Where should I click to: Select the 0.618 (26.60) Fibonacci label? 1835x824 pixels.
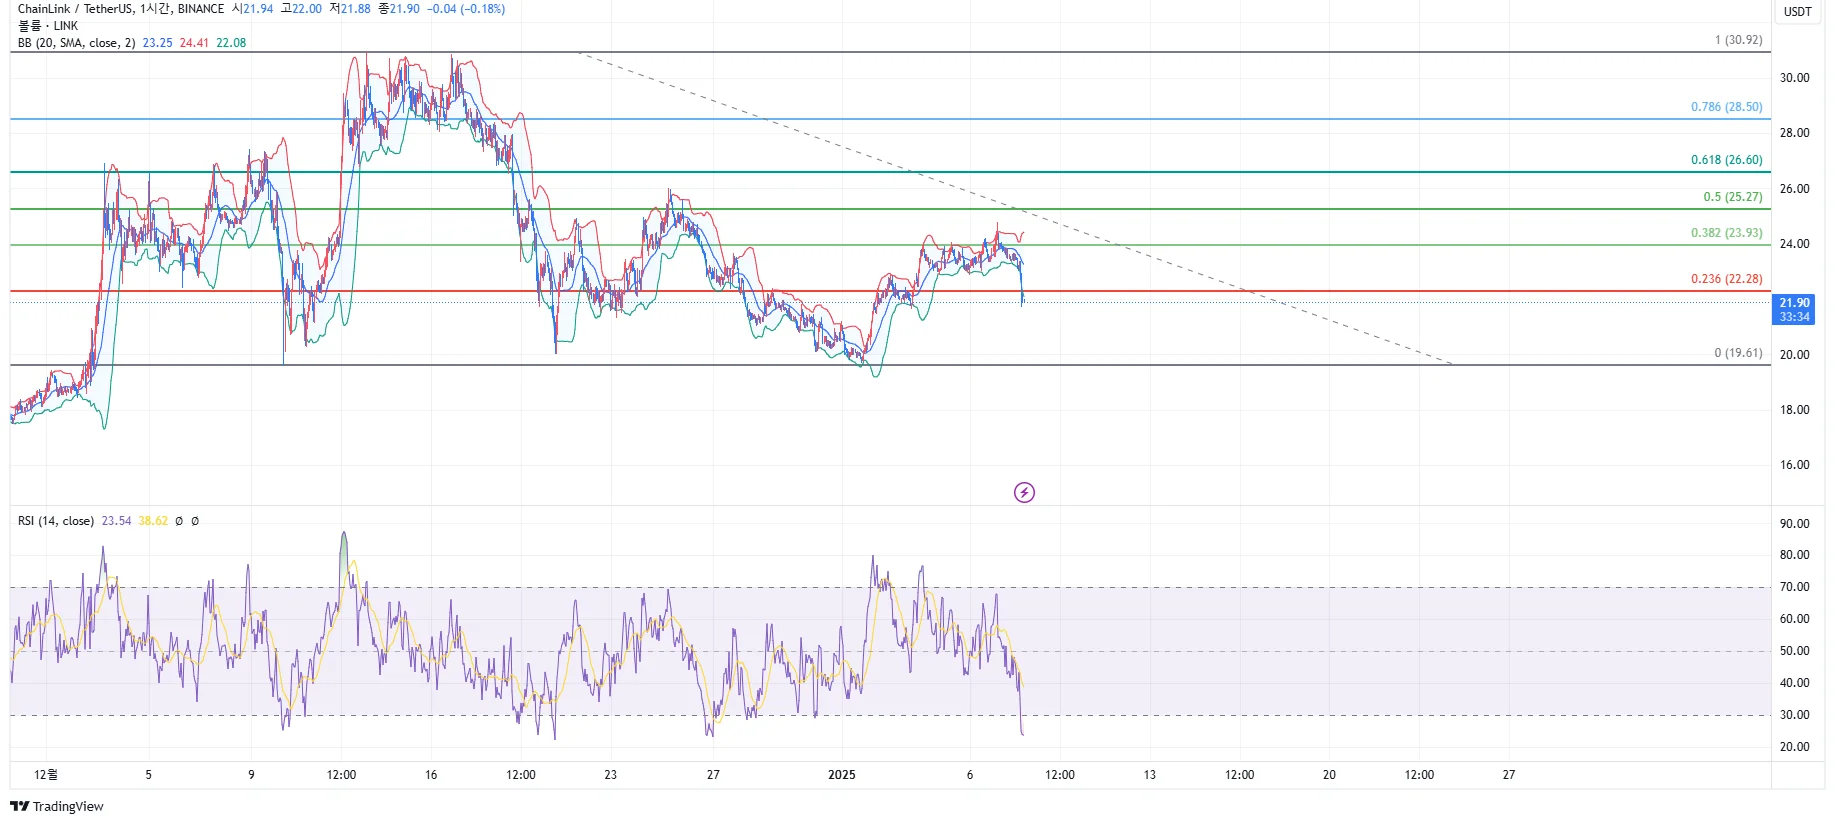click(x=1727, y=160)
